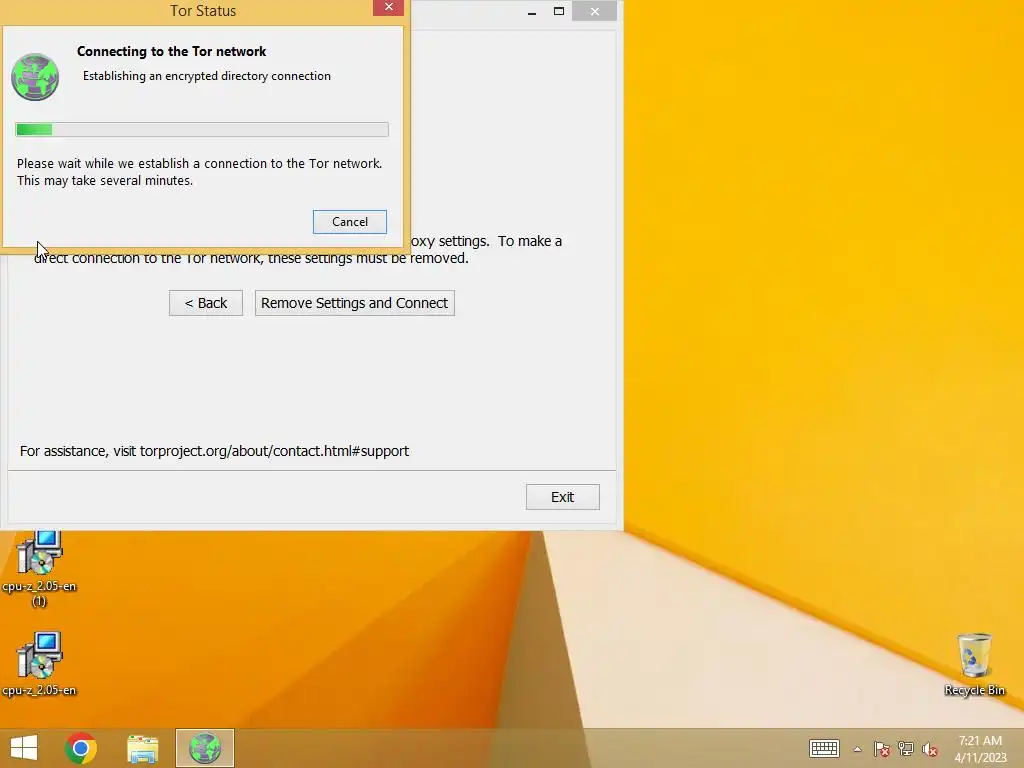Click 'Connecting to the Tor network' heading
Screen dimensions: 1024x768
point(172,51)
